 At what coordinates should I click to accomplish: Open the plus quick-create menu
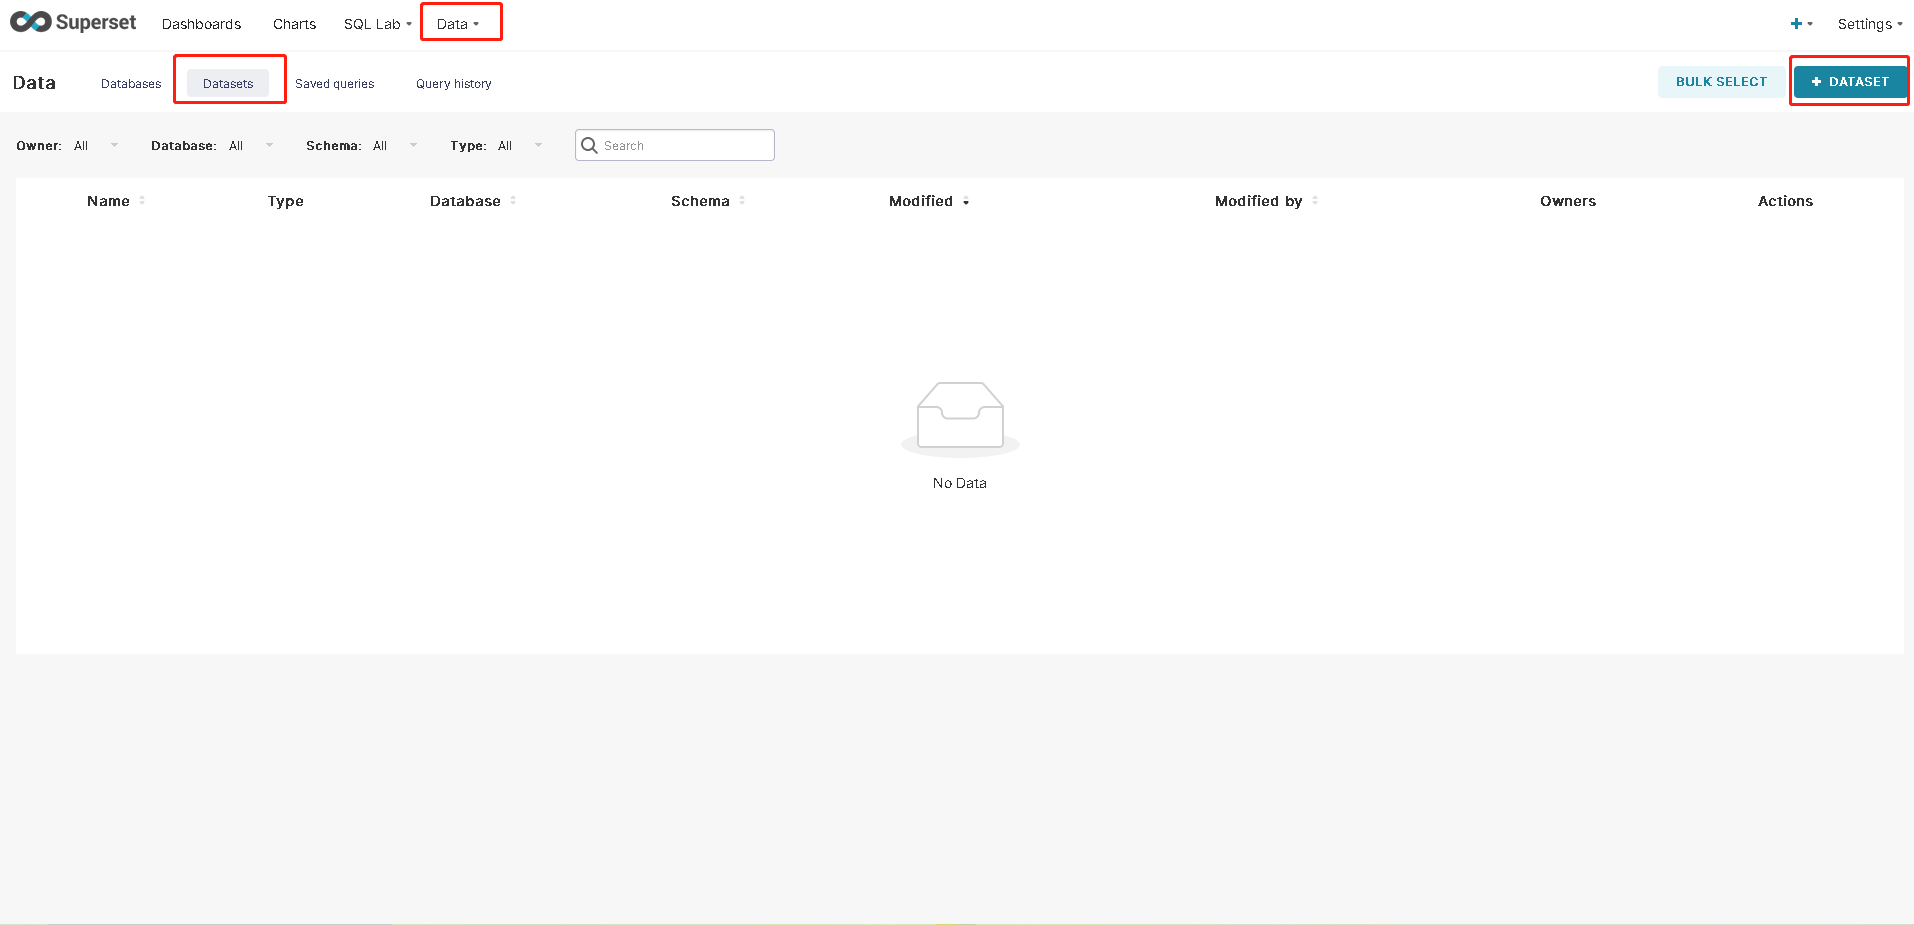tap(1797, 23)
